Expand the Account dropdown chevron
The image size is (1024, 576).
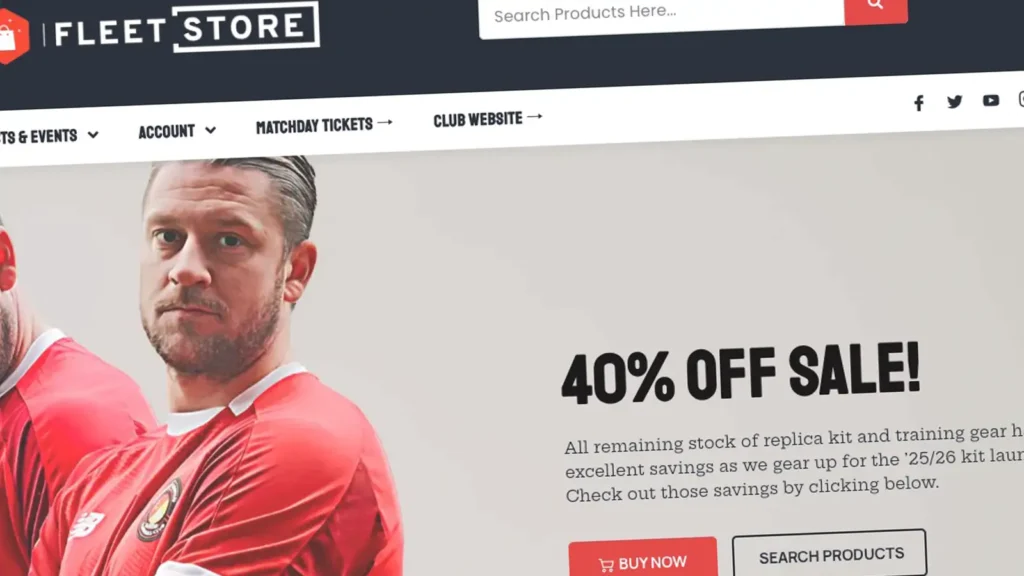point(210,131)
